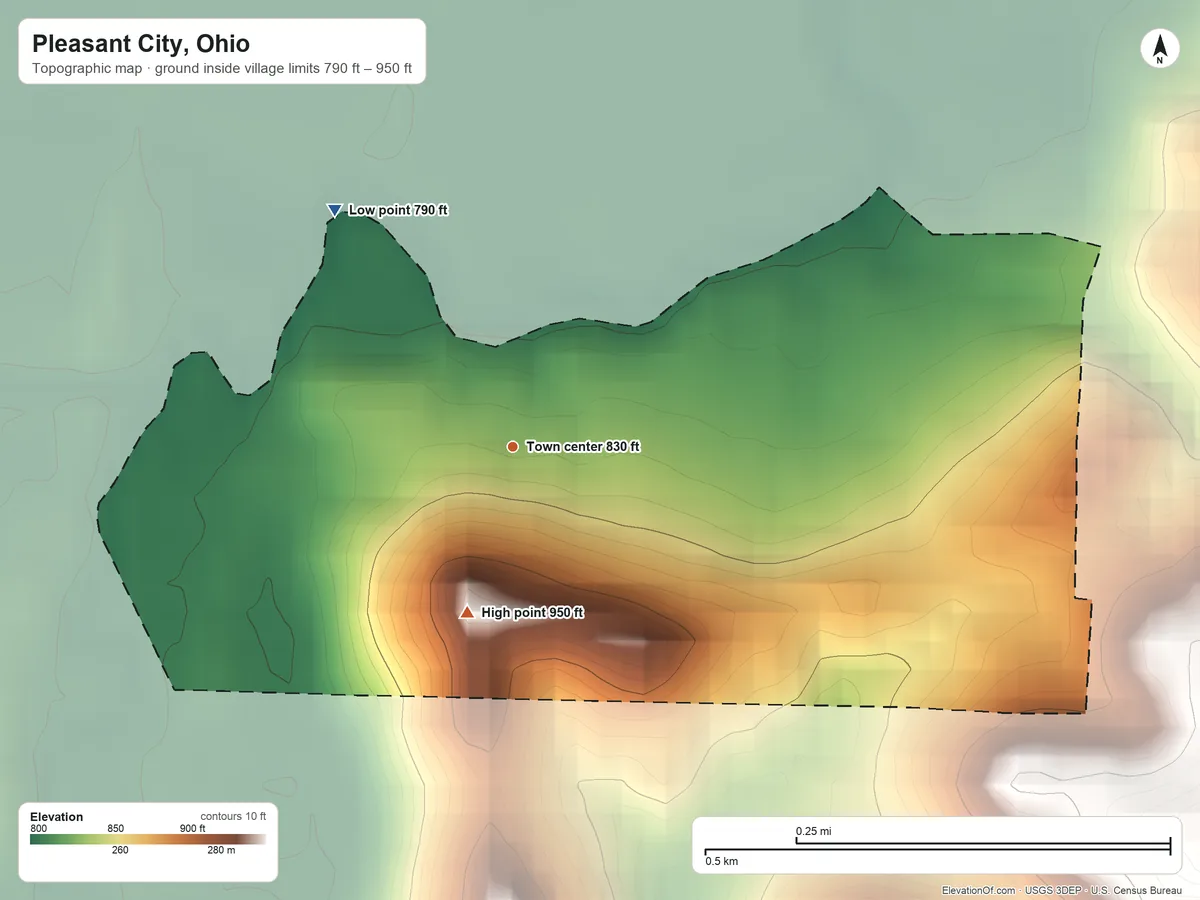This screenshot has height=900, width=1200.
Task: Click the '850' legend tick label
Action: click(116, 828)
